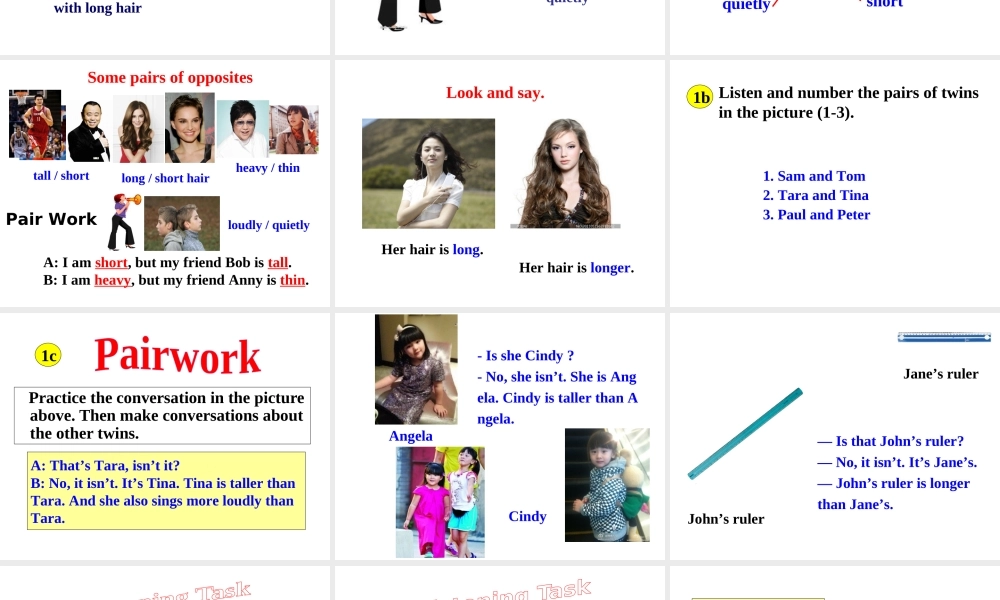Select '1. Sam and Tom' list item
This screenshot has height=600, width=1000.
coord(814,176)
